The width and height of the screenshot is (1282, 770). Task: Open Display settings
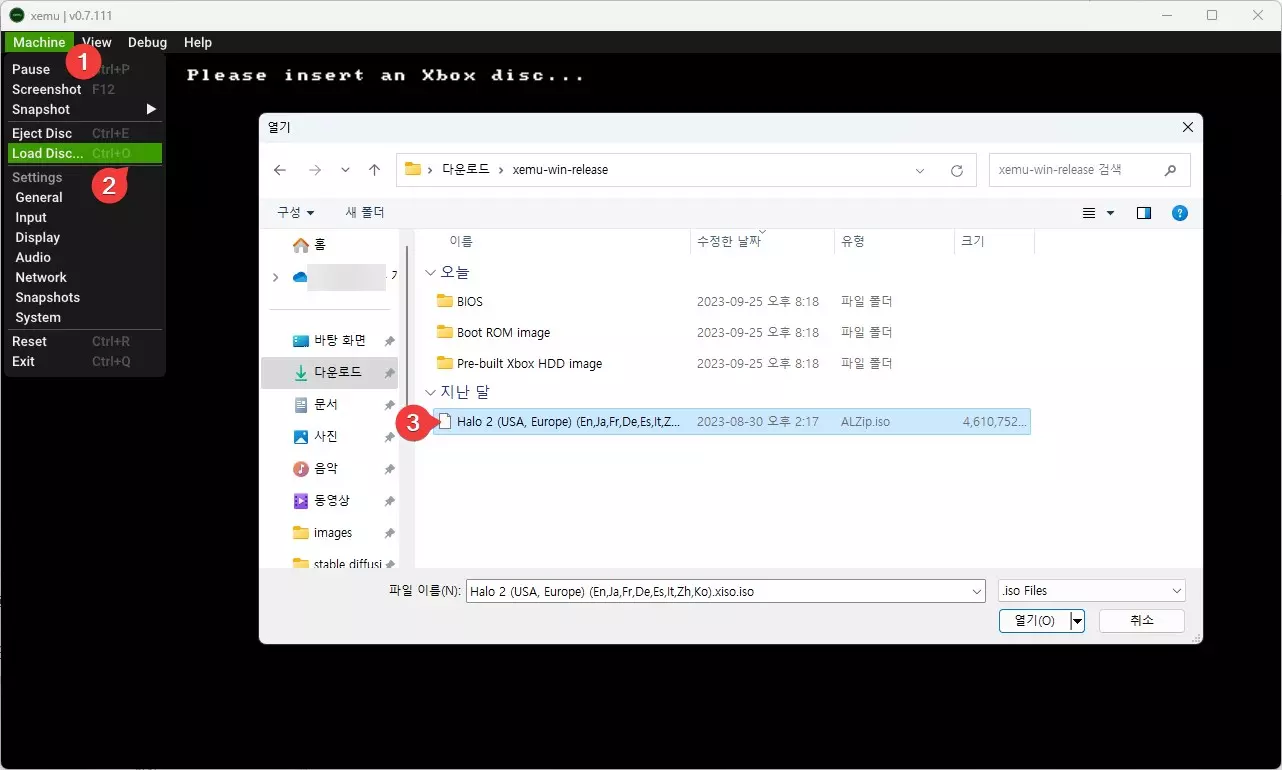tap(38, 237)
